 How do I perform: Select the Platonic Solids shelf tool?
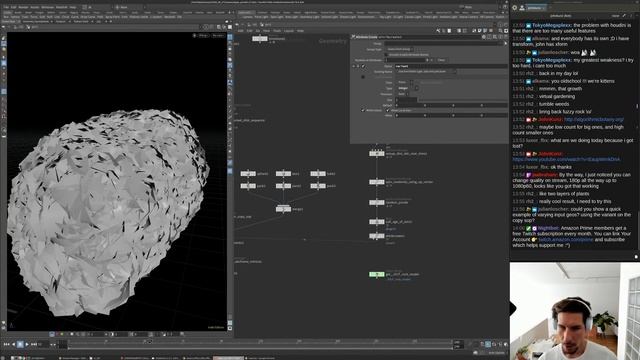pyautogui.click(x=139, y=17)
